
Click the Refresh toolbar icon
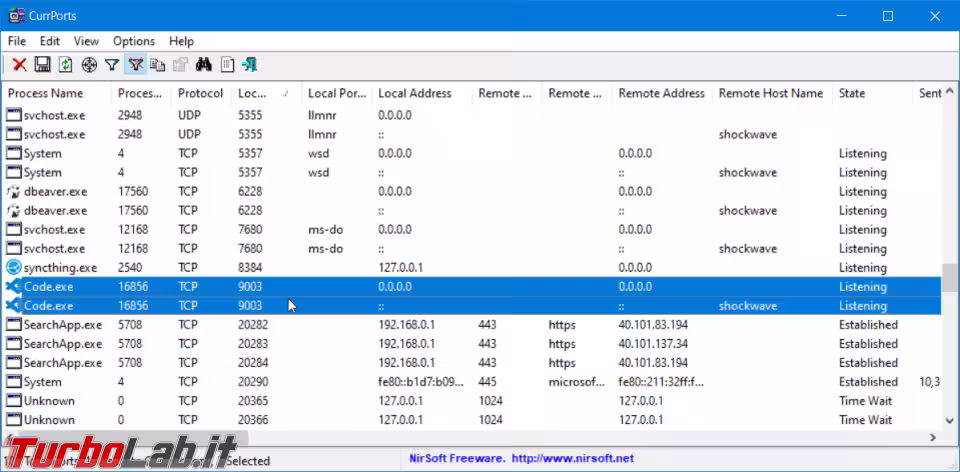(66, 64)
